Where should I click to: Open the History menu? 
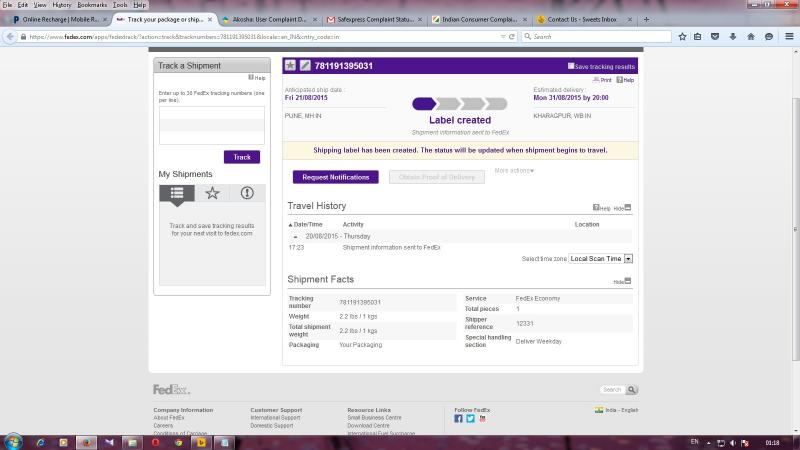(x=62, y=5)
